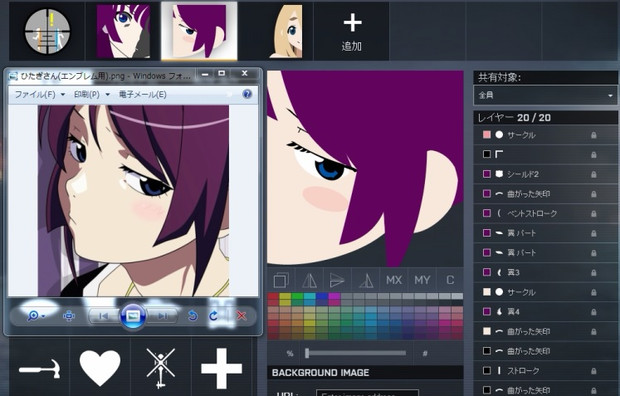620x396 pixels.
Task: Select the highlighted purple-hair emblem thumbnail
Action: click(199, 31)
